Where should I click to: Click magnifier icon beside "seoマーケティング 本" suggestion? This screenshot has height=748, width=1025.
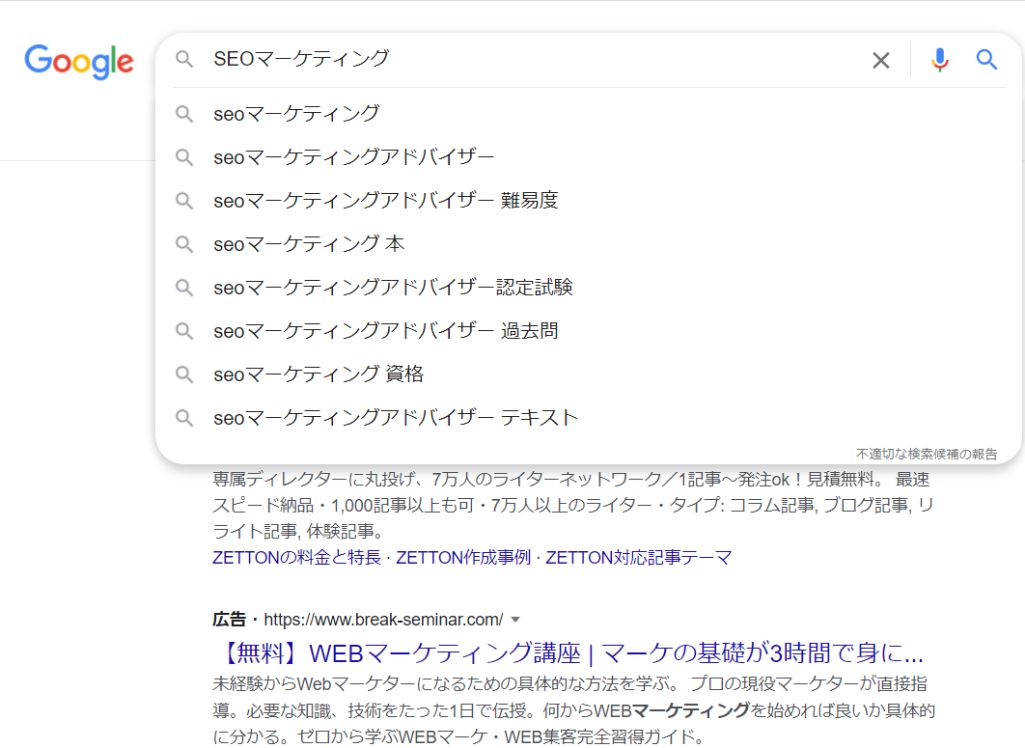pos(184,244)
